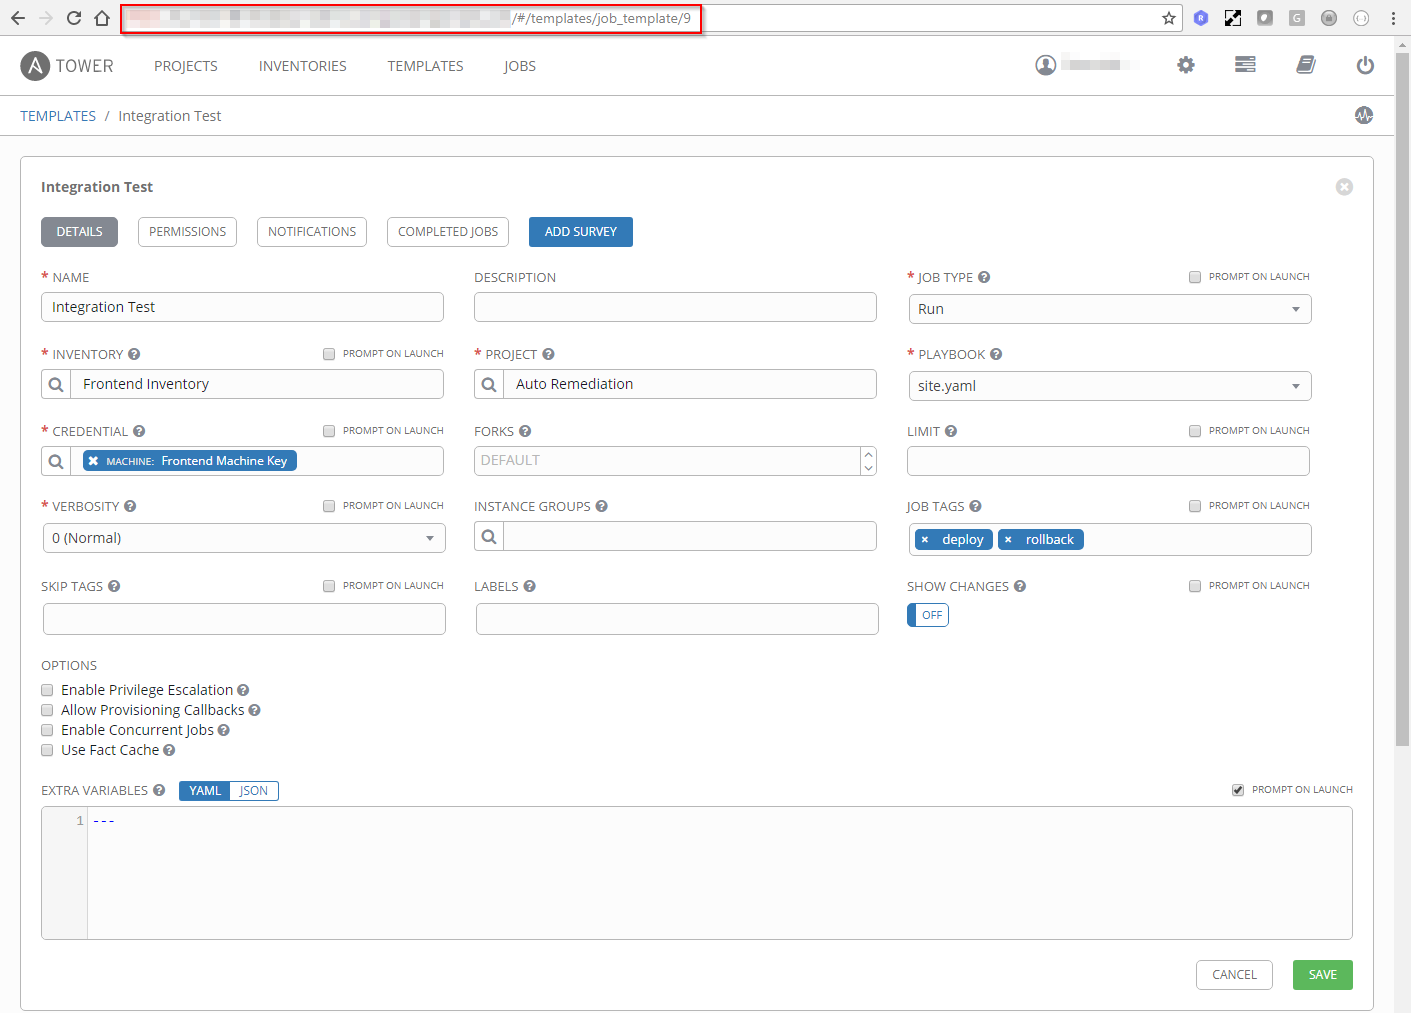Image resolution: width=1411 pixels, height=1013 pixels.
Task: Click the browser reload icon
Action: [74, 18]
